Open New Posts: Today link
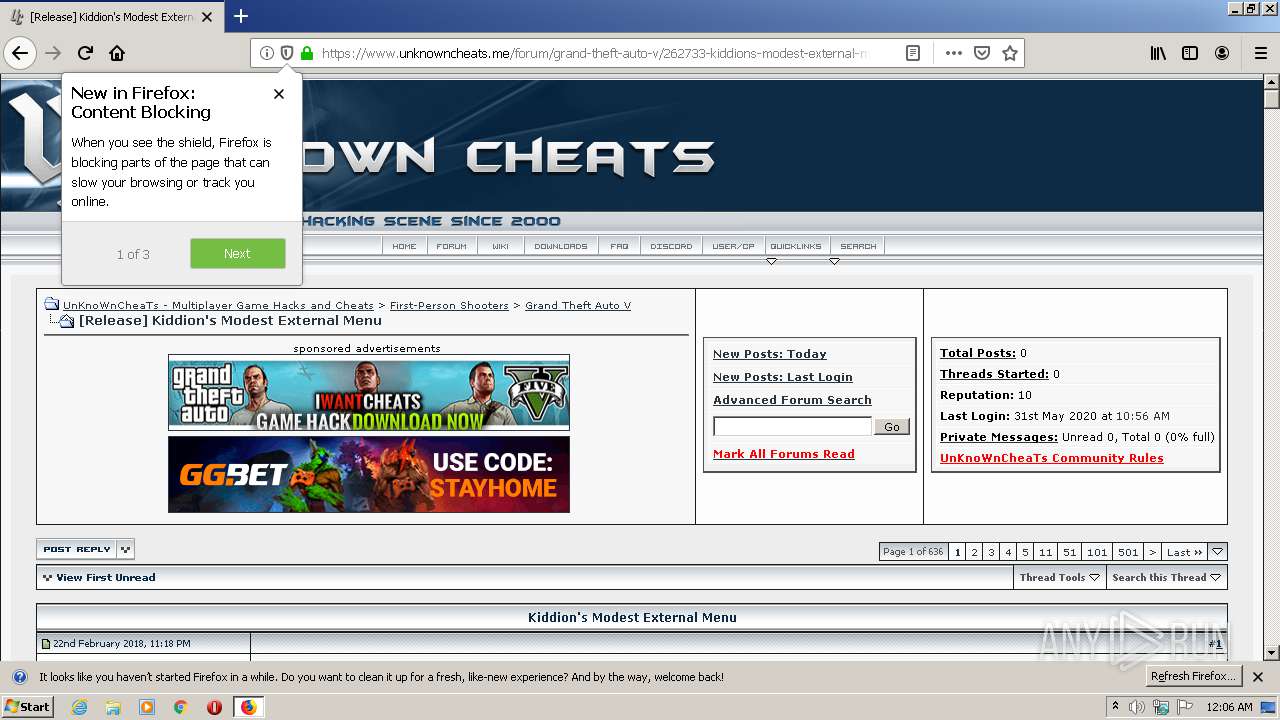1280x720 pixels. click(x=770, y=354)
